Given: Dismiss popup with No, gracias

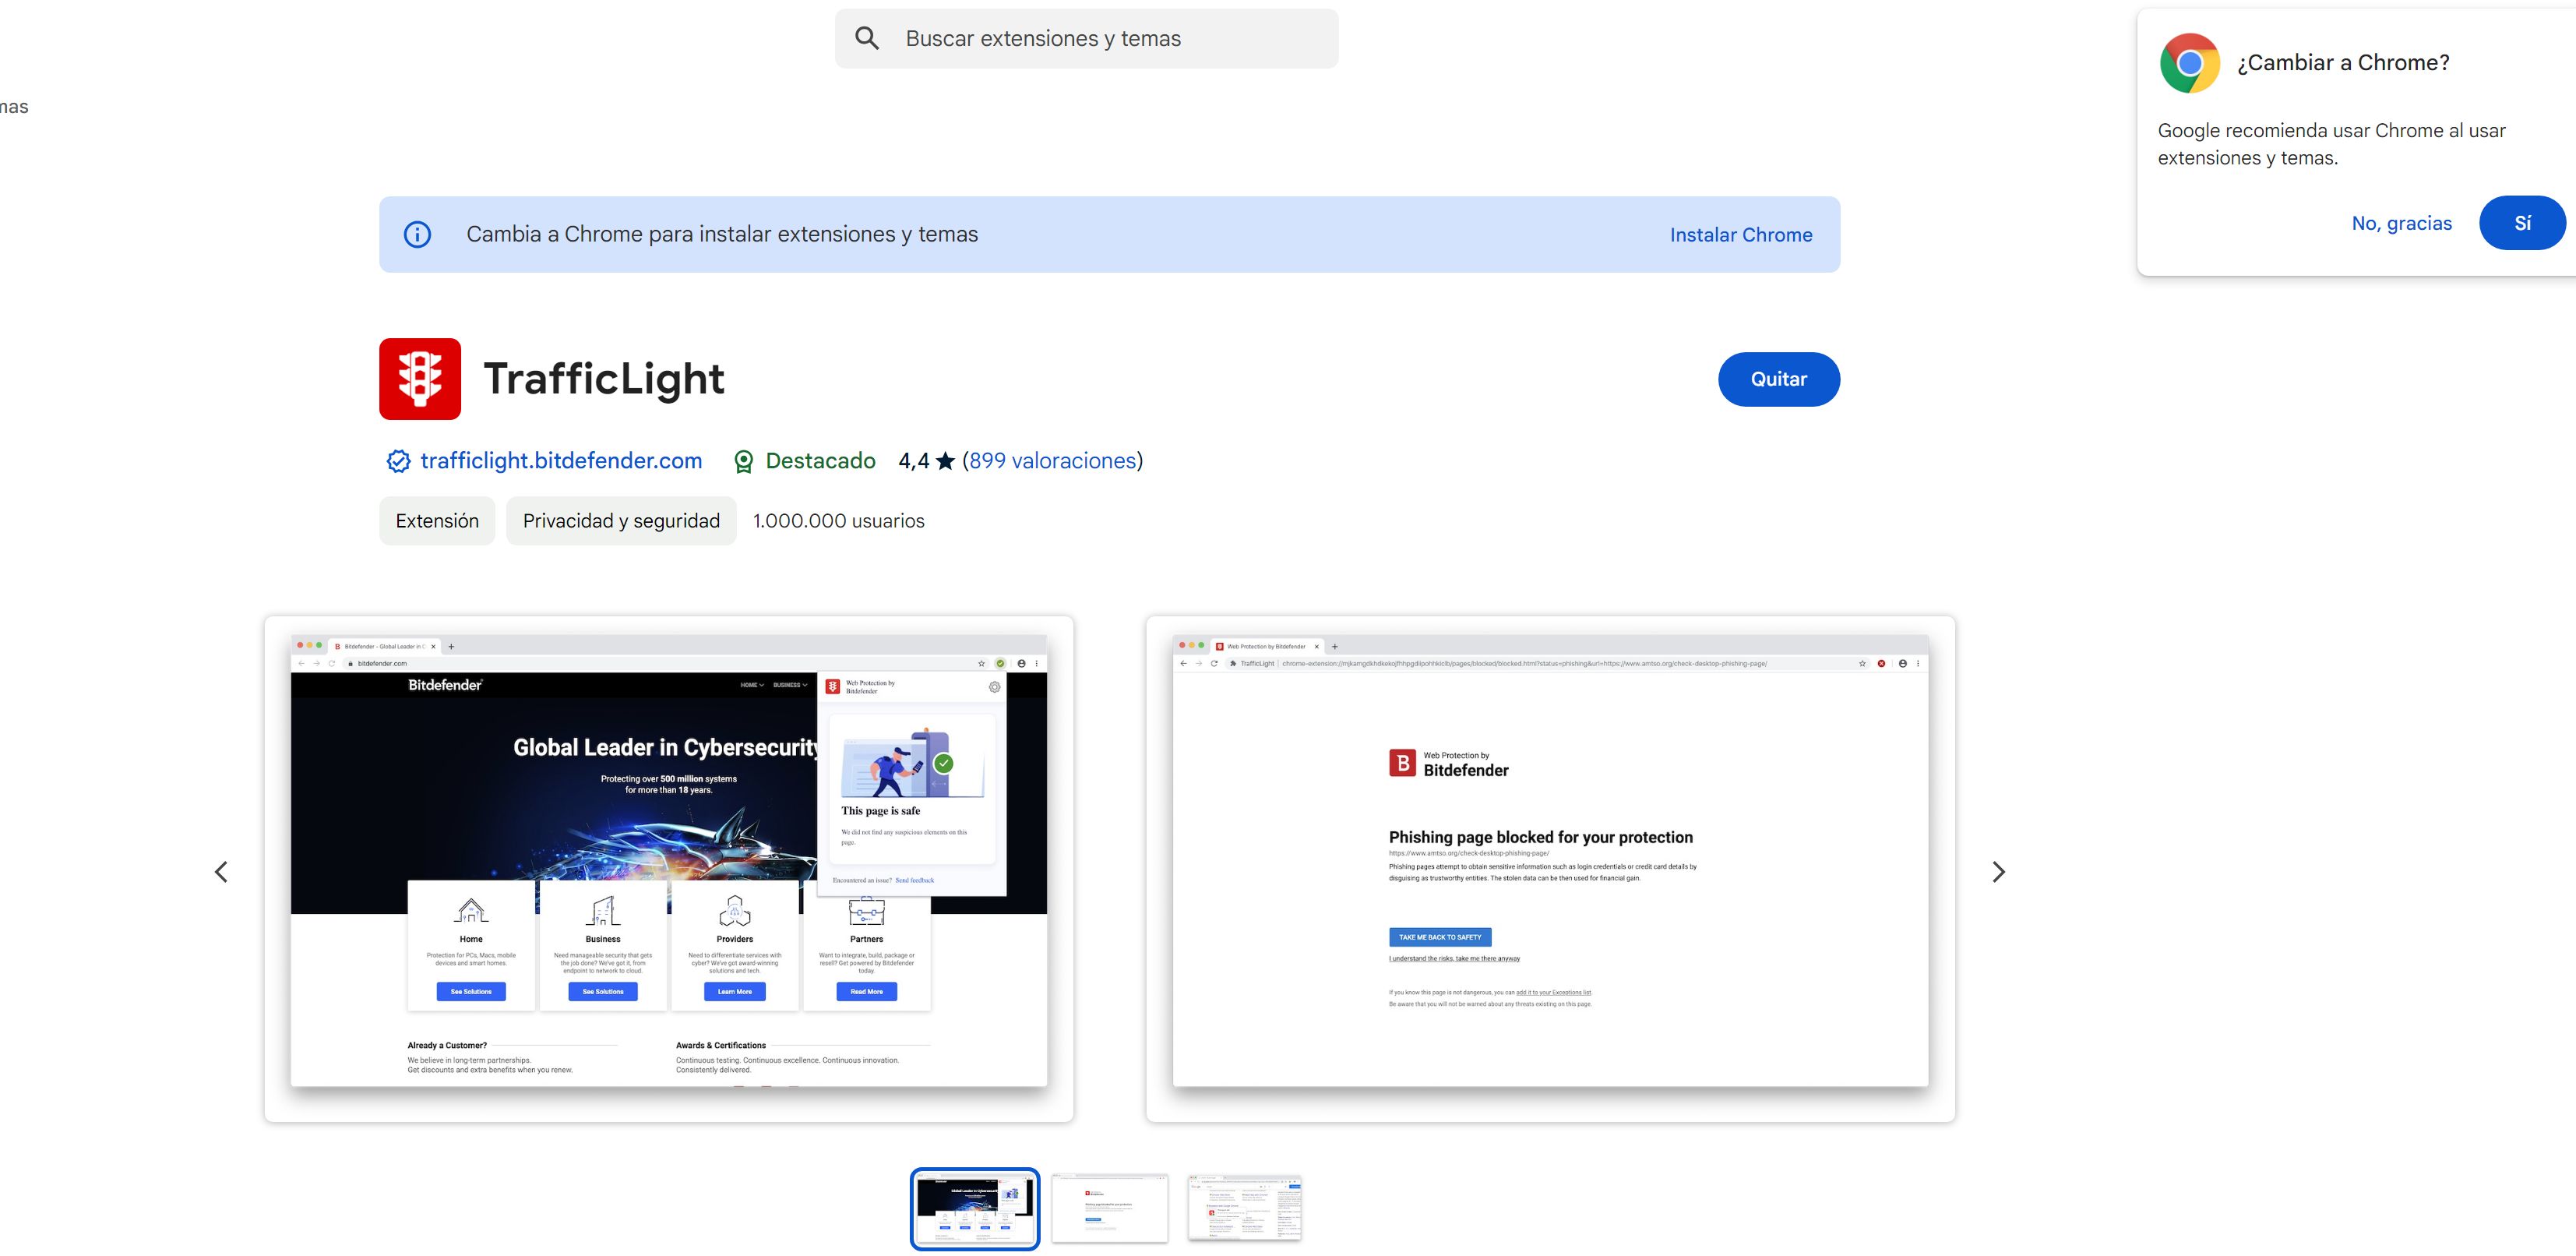Looking at the screenshot, I should coord(2401,223).
